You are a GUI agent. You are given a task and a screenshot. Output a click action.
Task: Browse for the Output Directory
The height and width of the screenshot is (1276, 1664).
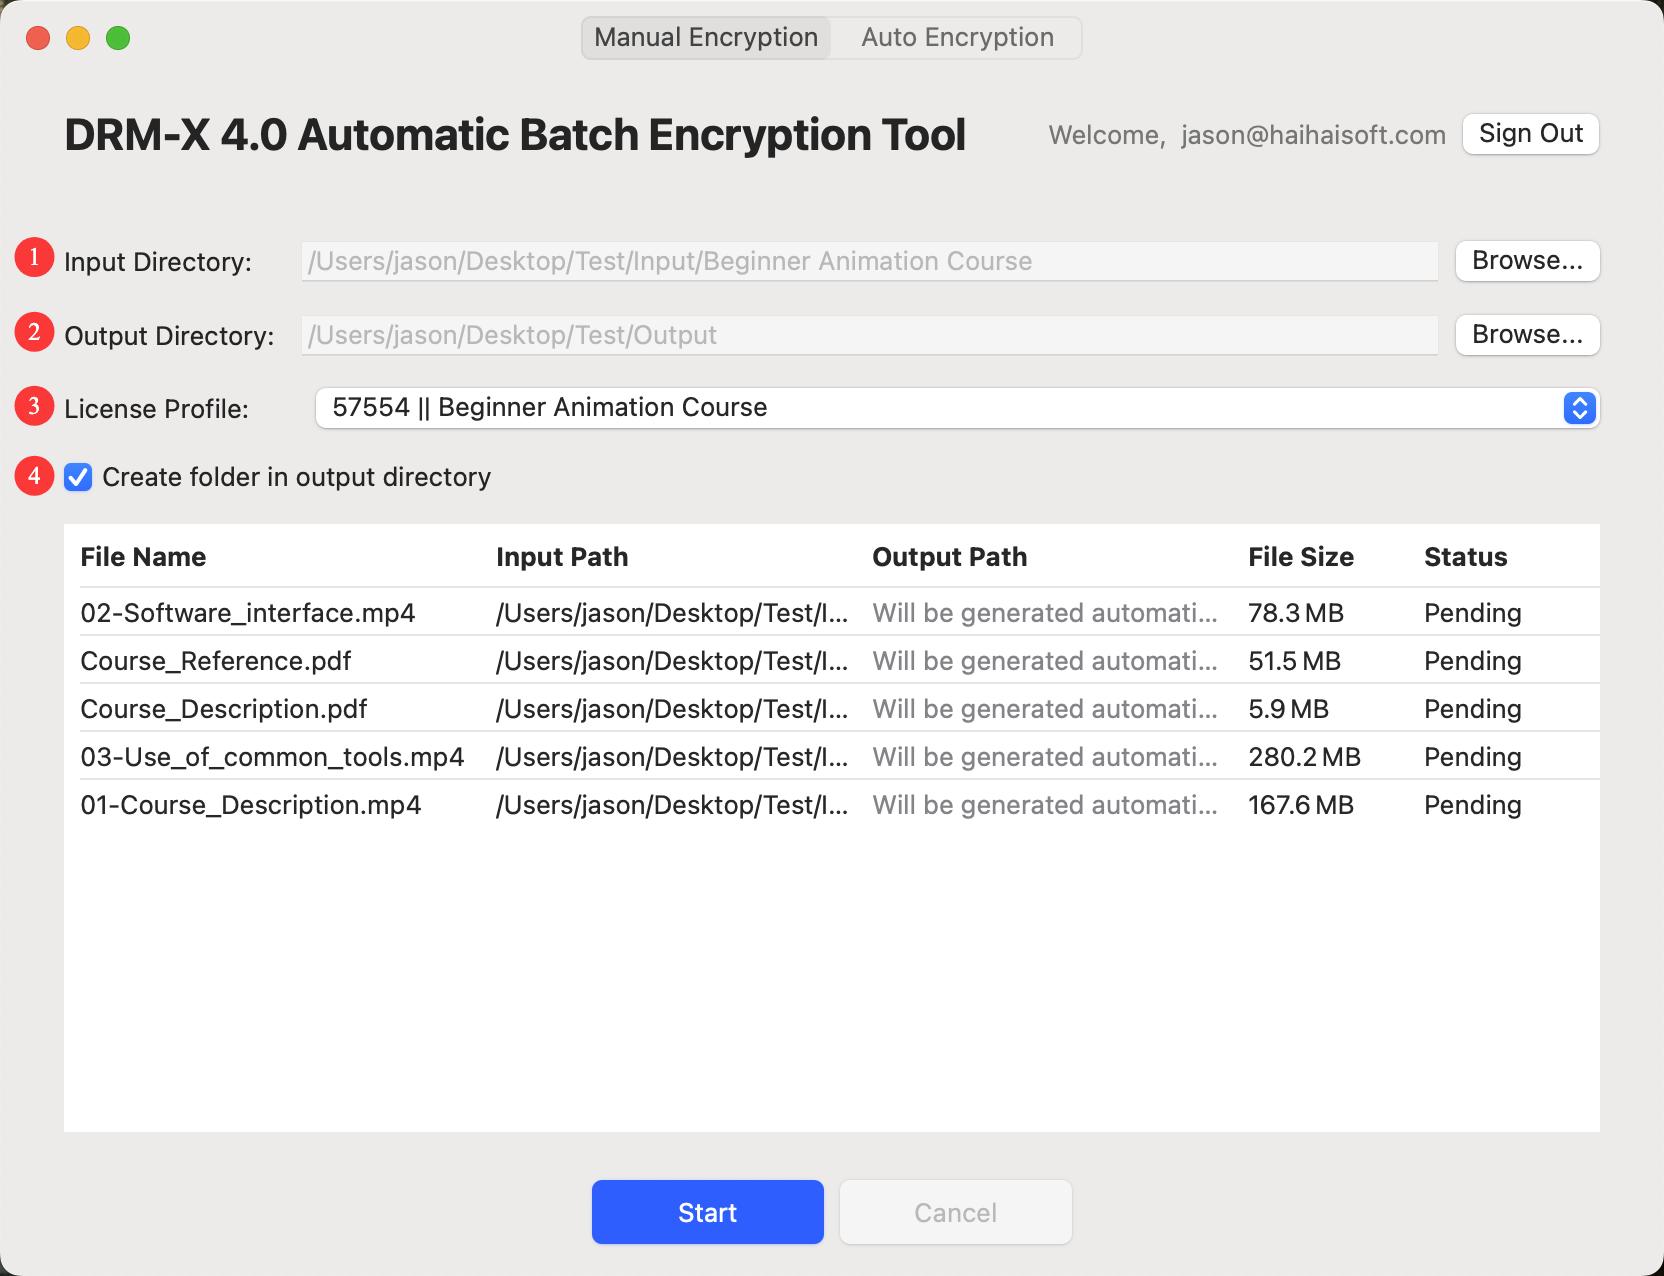tap(1527, 335)
